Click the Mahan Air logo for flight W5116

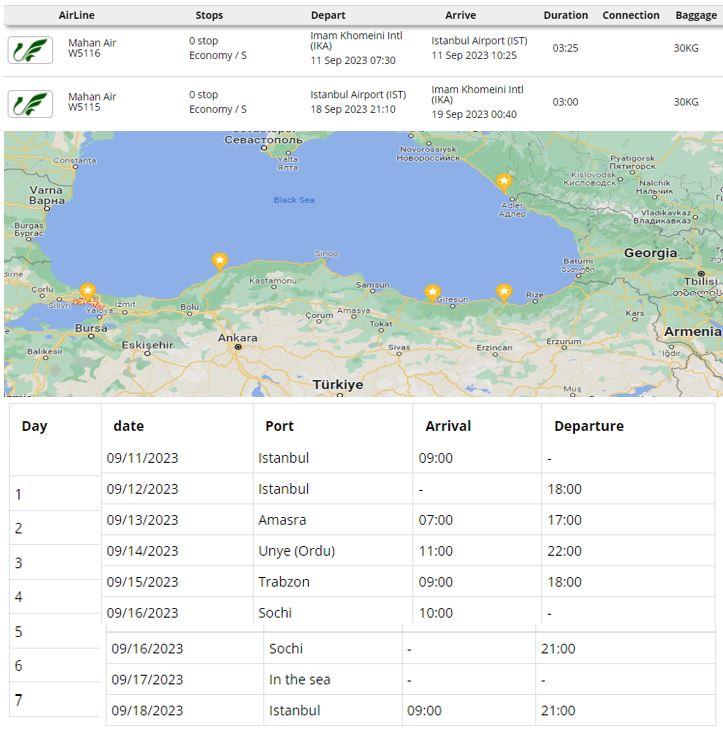(30, 49)
